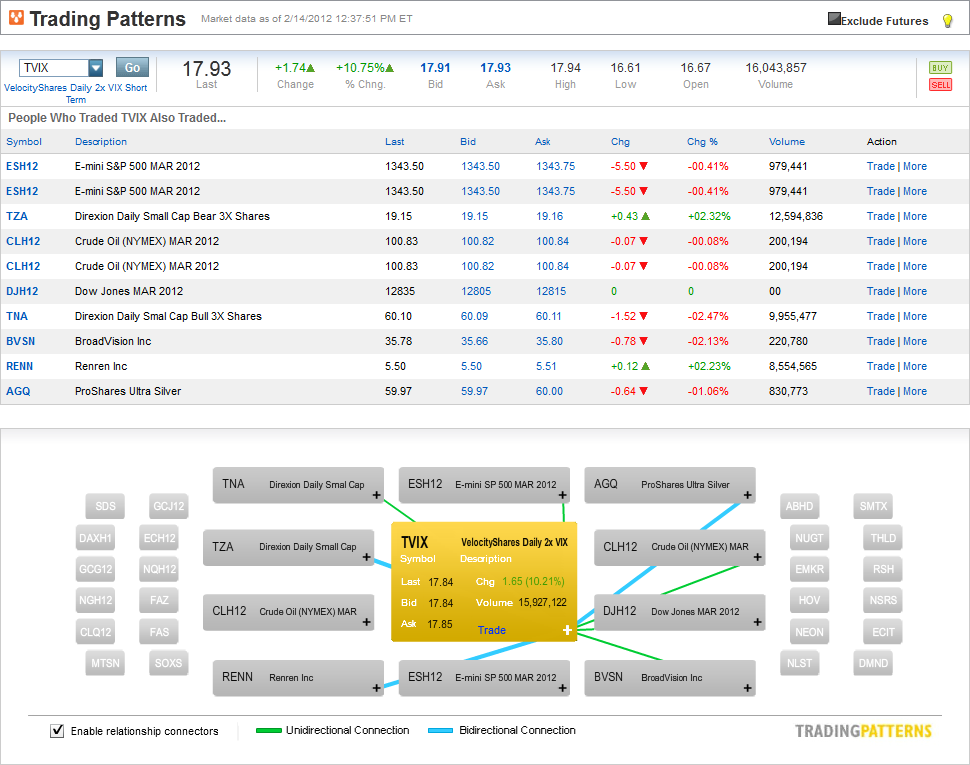Image resolution: width=970 pixels, height=765 pixels.
Task: Click the BVSN BroadVision Inc diagram card
Action: click(670, 678)
